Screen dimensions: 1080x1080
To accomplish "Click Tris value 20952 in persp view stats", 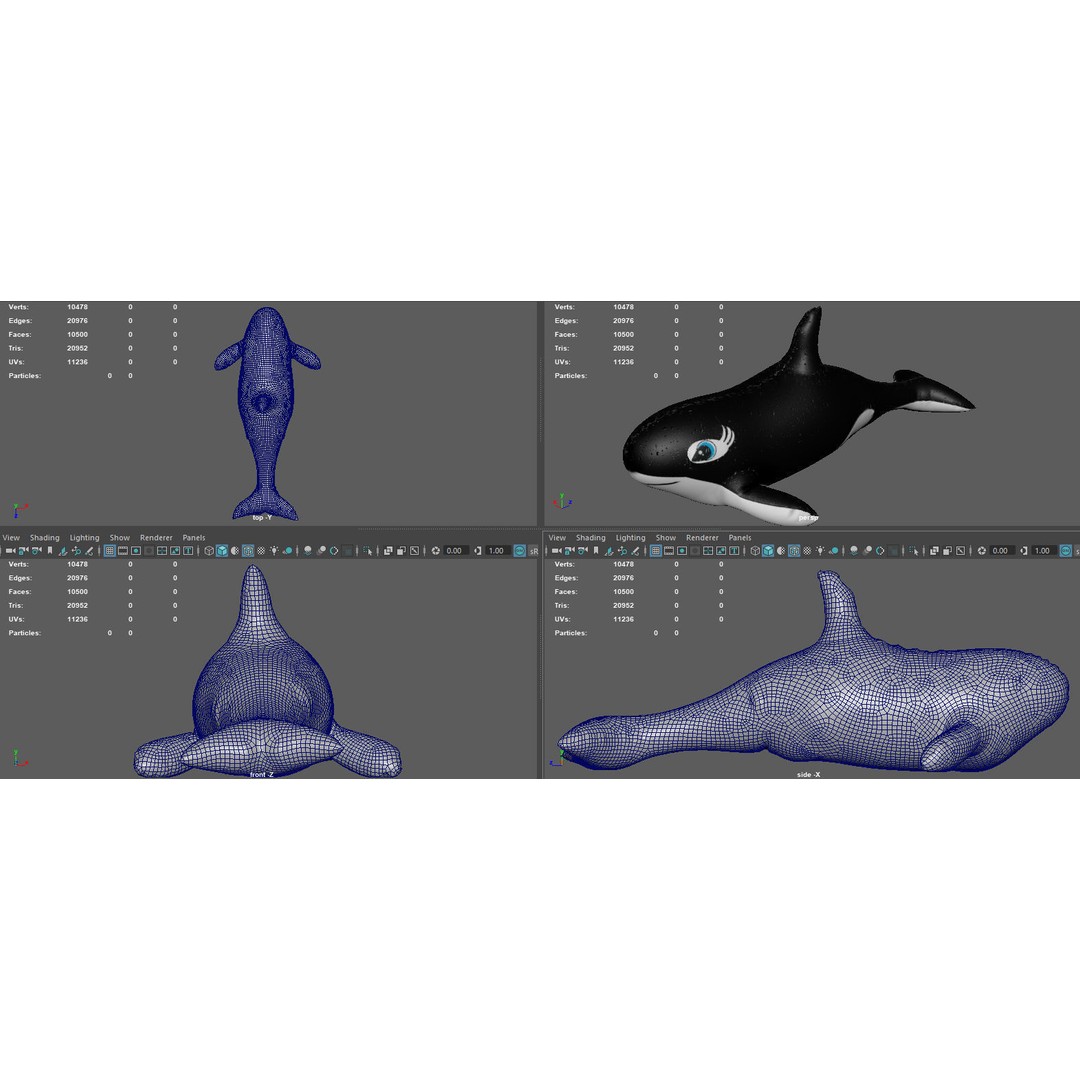I will pos(623,349).
